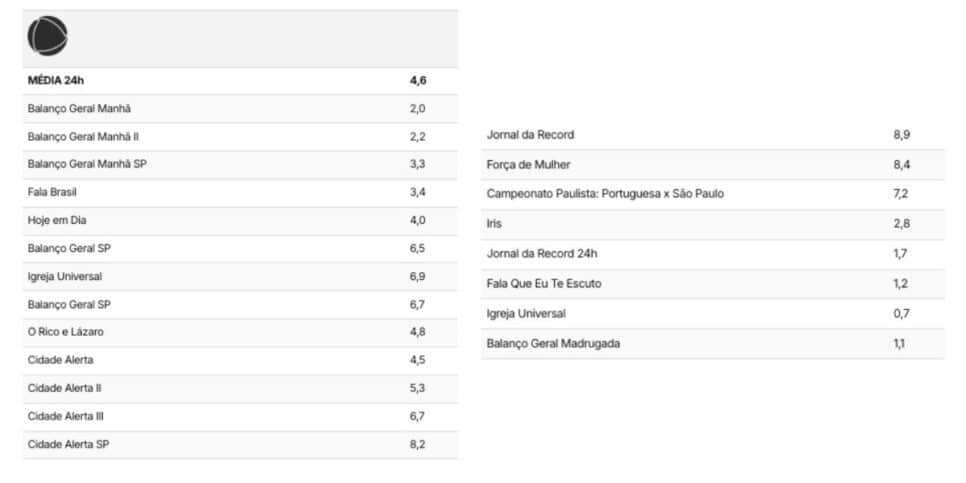Click the Cidade Alerta III row
The image size is (966, 483).
(65, 416)
